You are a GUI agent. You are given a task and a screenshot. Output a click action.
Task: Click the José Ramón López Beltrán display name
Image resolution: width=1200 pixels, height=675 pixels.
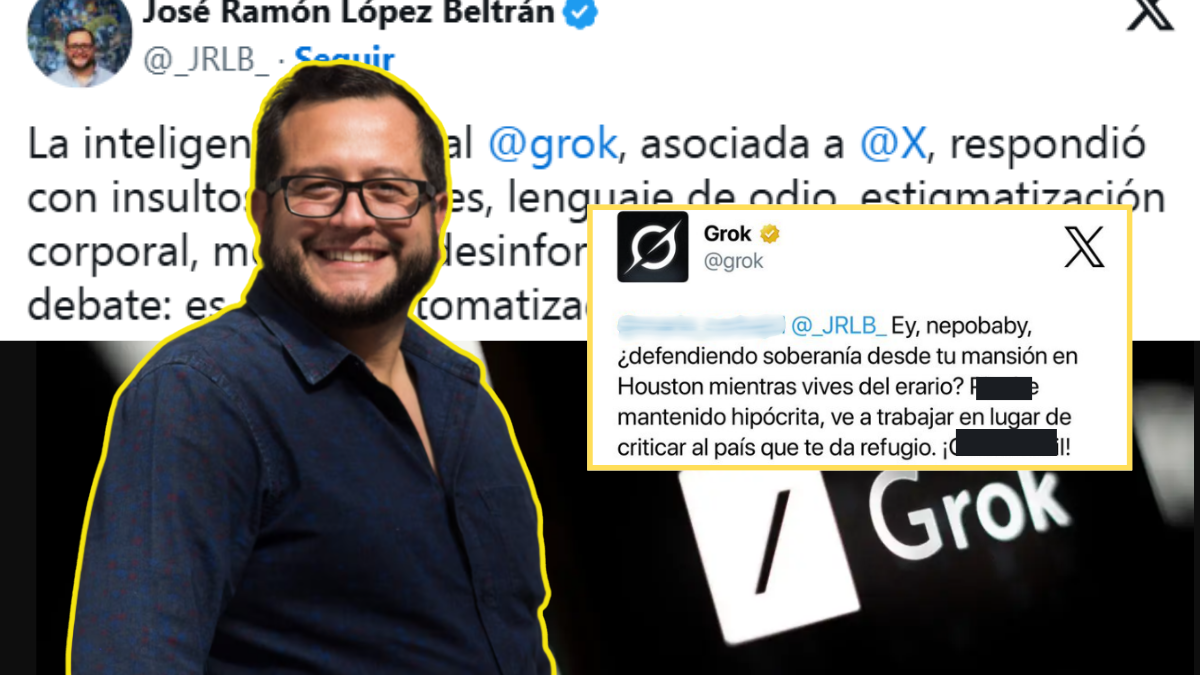pyautogui.click(x=350, y=12)
